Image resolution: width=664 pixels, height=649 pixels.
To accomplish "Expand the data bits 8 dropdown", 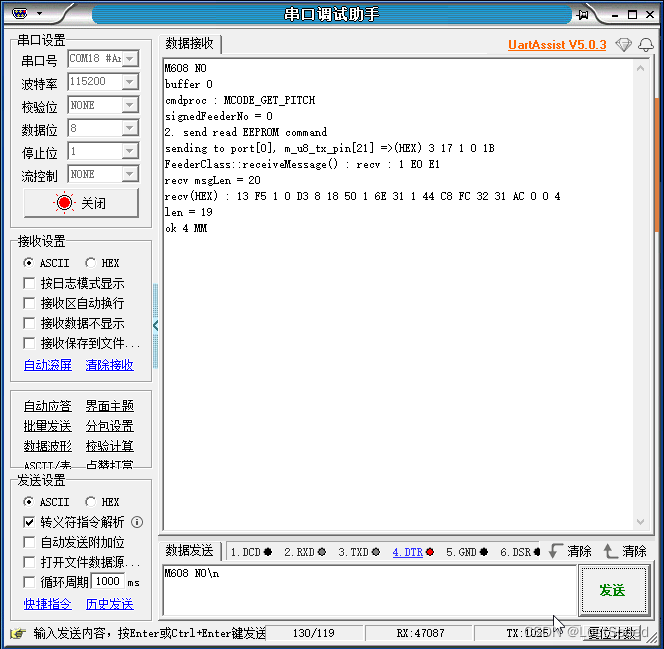I will (x=130, y=128).
